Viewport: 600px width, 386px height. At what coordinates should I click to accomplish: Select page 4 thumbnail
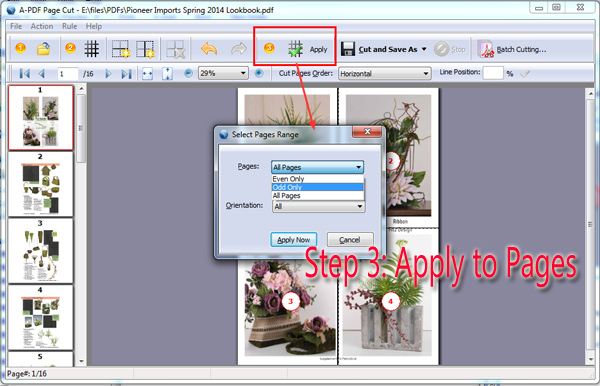pos(41,318)
